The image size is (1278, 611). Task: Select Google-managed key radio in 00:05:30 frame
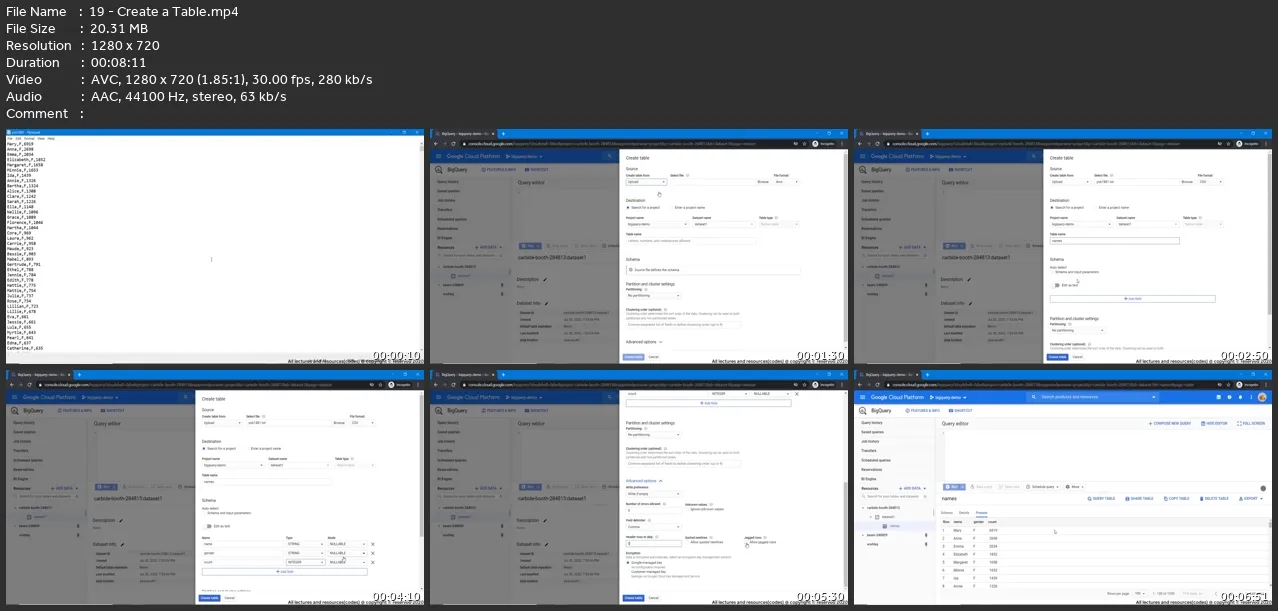628,563
